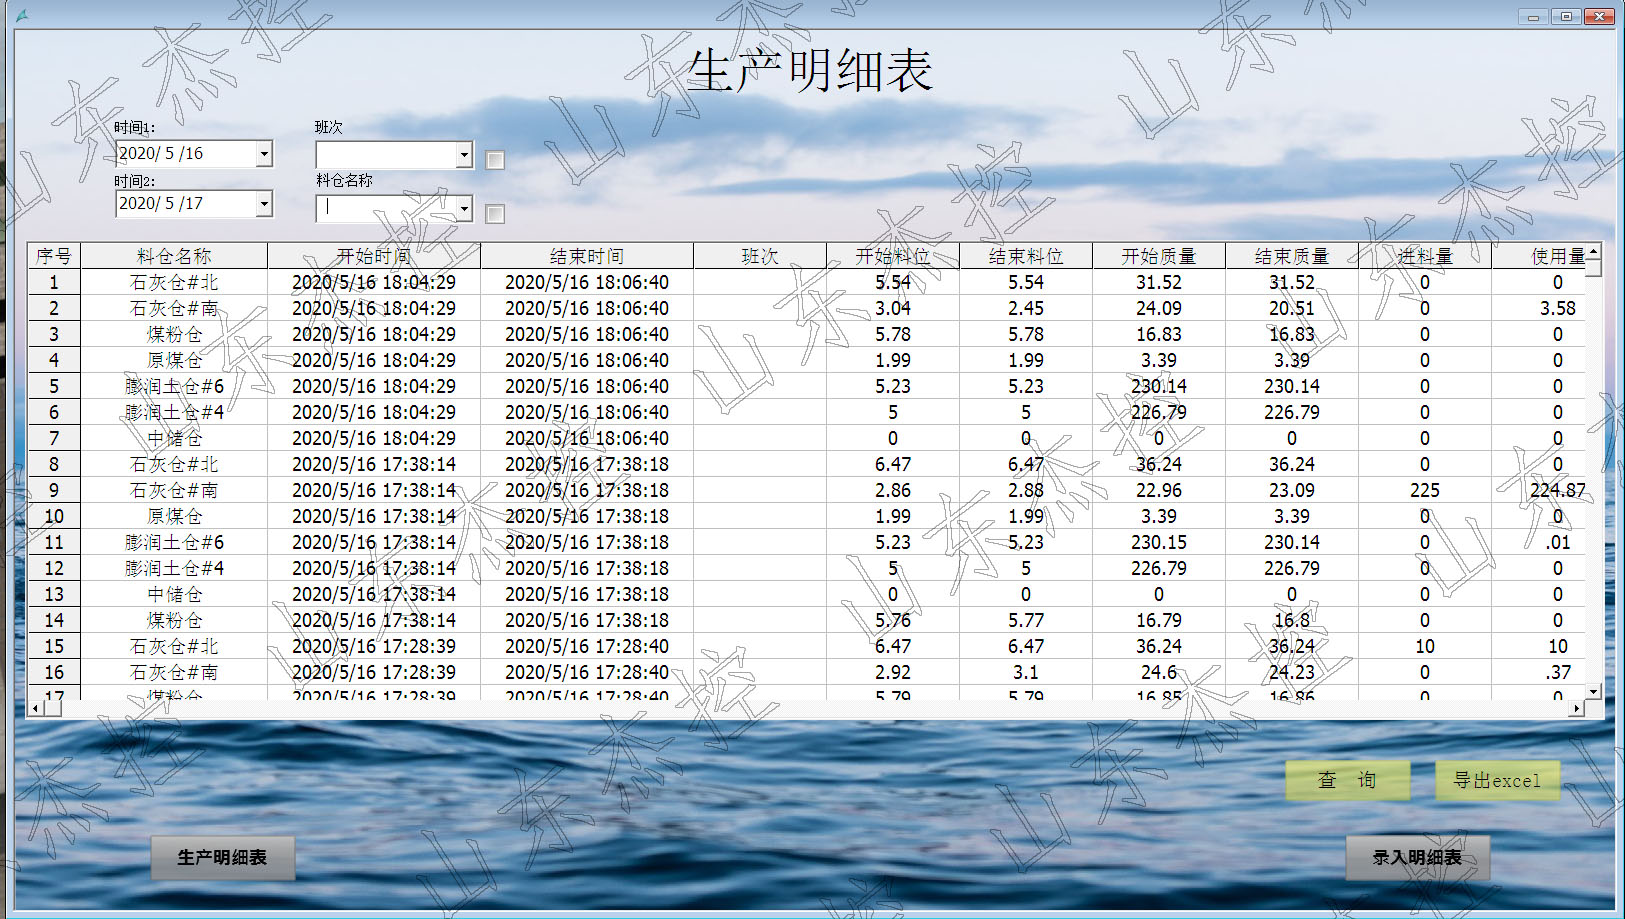Open the 生产明细表 button at bottom
This screenshot has height=919, width=1625.
pyautogui.click(x=222, y=858)
